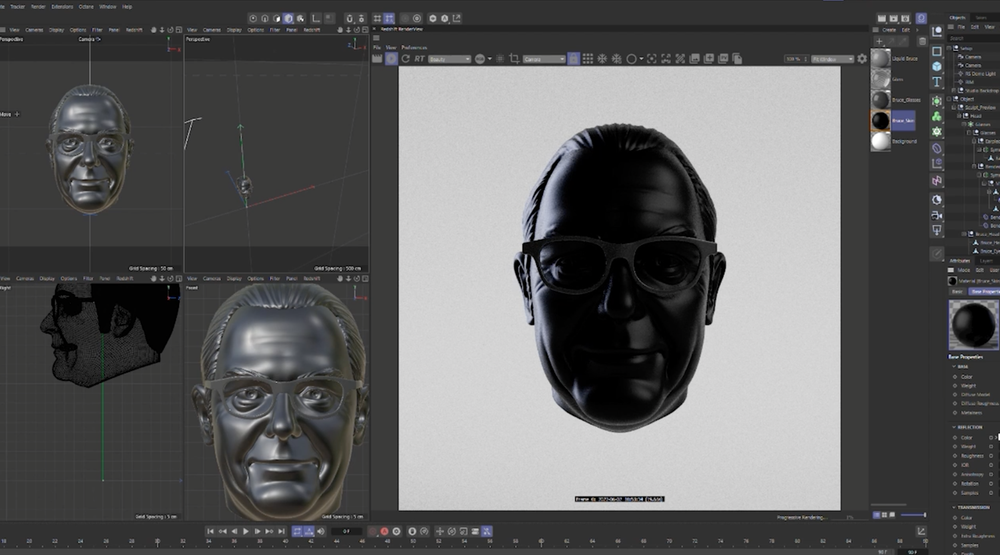This screenshot has width=1000, height=555.
Task: Open the Help menu in the main menu bar
Action: tap(127, 6)
